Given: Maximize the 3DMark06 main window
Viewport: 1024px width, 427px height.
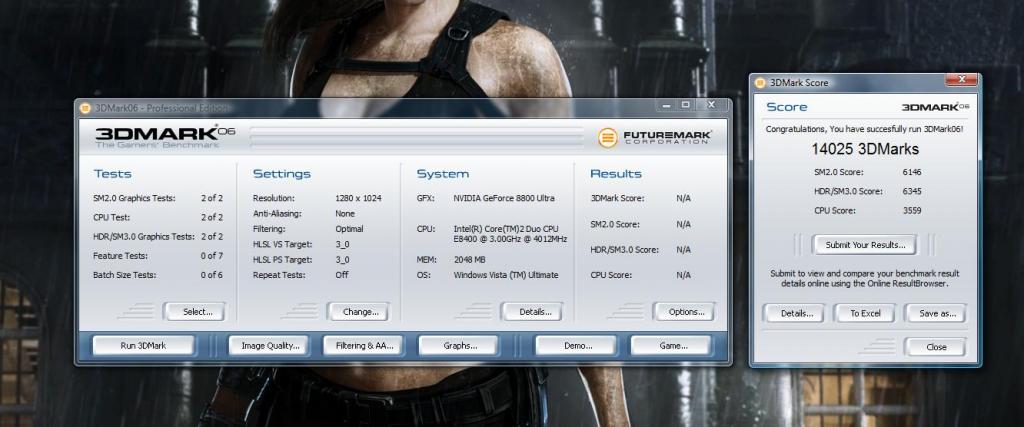Looking at the screenshot, I should (x=685, y=105).
